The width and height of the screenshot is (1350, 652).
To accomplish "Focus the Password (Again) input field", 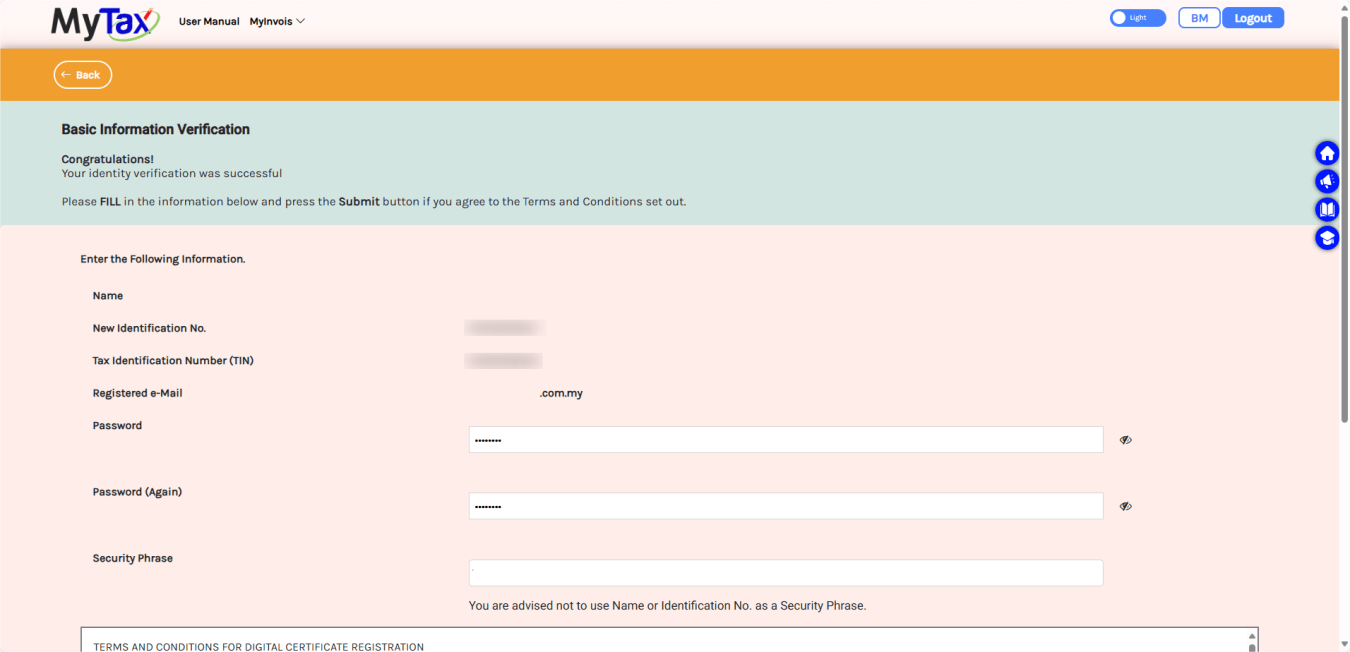I will (x=786, y=506).
